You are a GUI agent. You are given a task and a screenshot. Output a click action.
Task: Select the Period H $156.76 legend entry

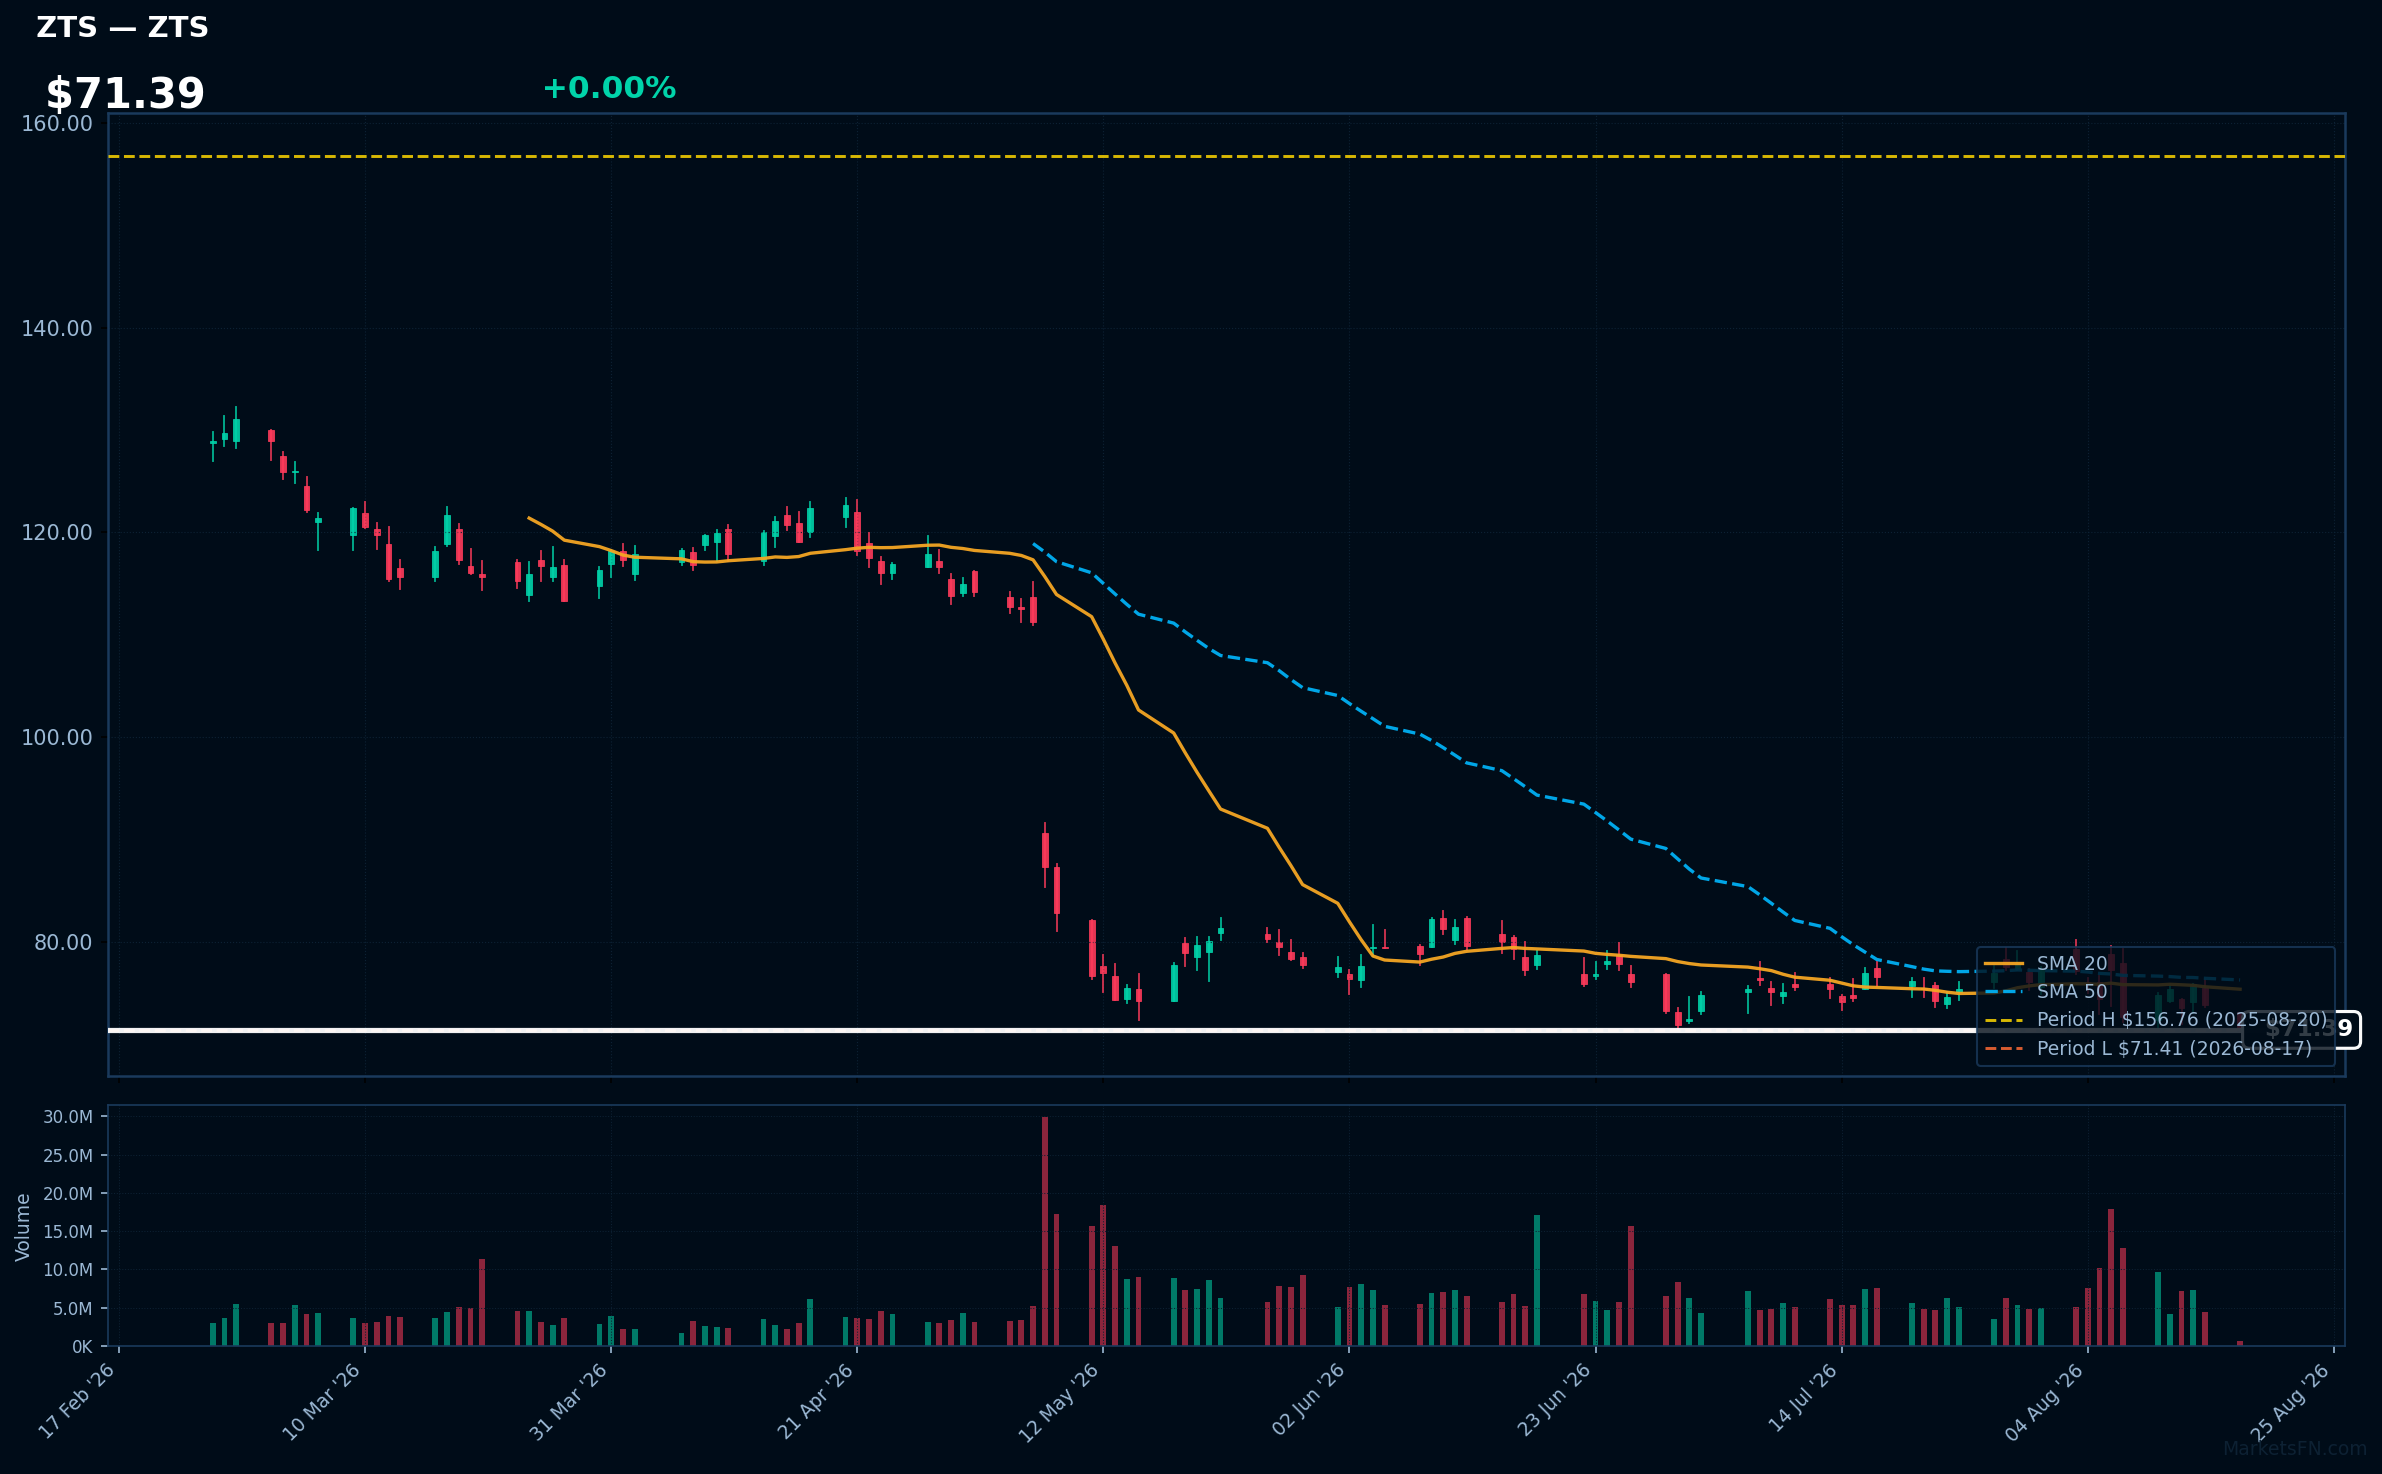[x=2156, y=1020]
